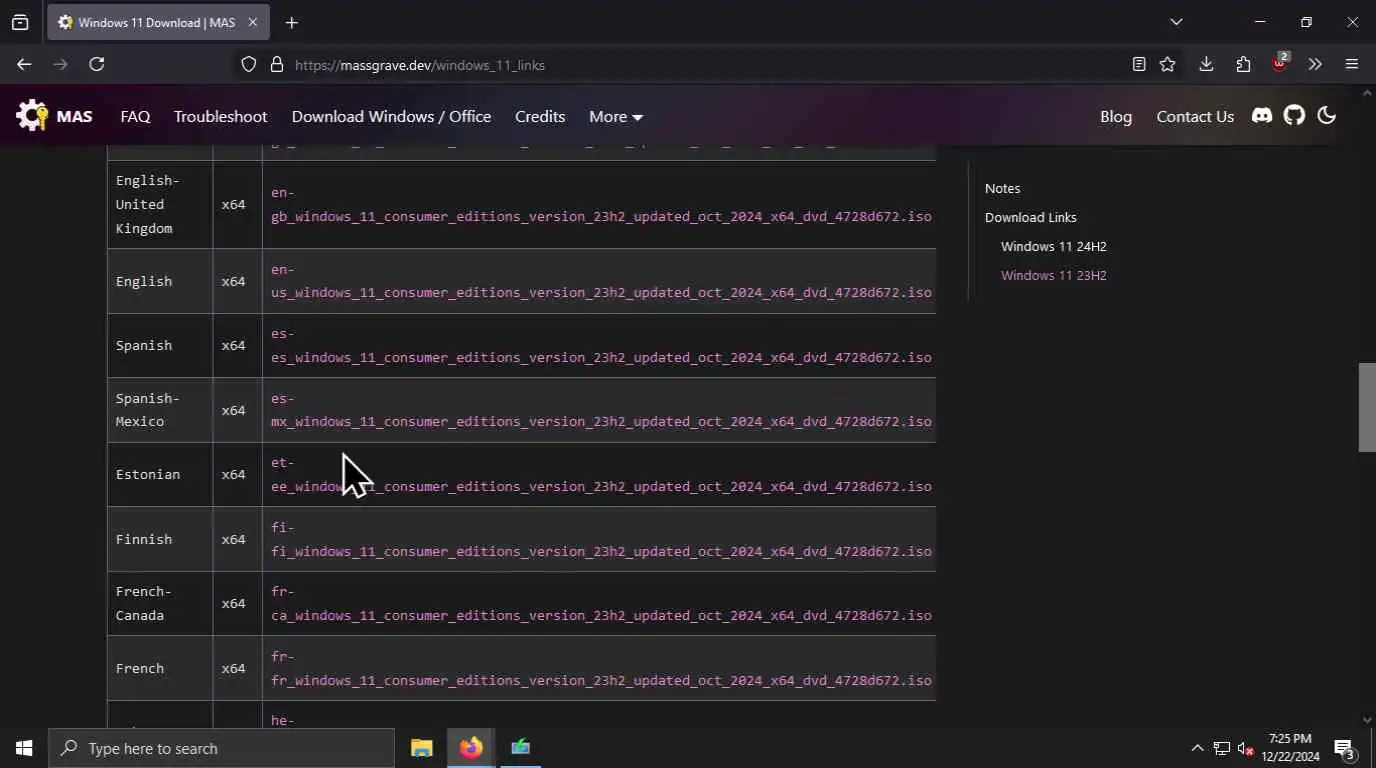Image resolution: width=1376 pixels, height=768 pixels.
Task: Open Firefox tracking protection shield
Action: click(249, 64)
